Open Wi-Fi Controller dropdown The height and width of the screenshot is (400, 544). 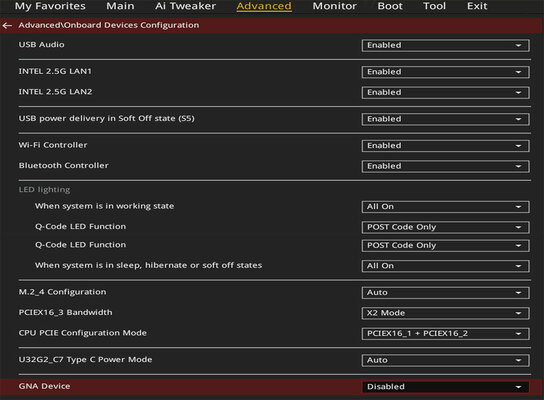coord(445,146)
